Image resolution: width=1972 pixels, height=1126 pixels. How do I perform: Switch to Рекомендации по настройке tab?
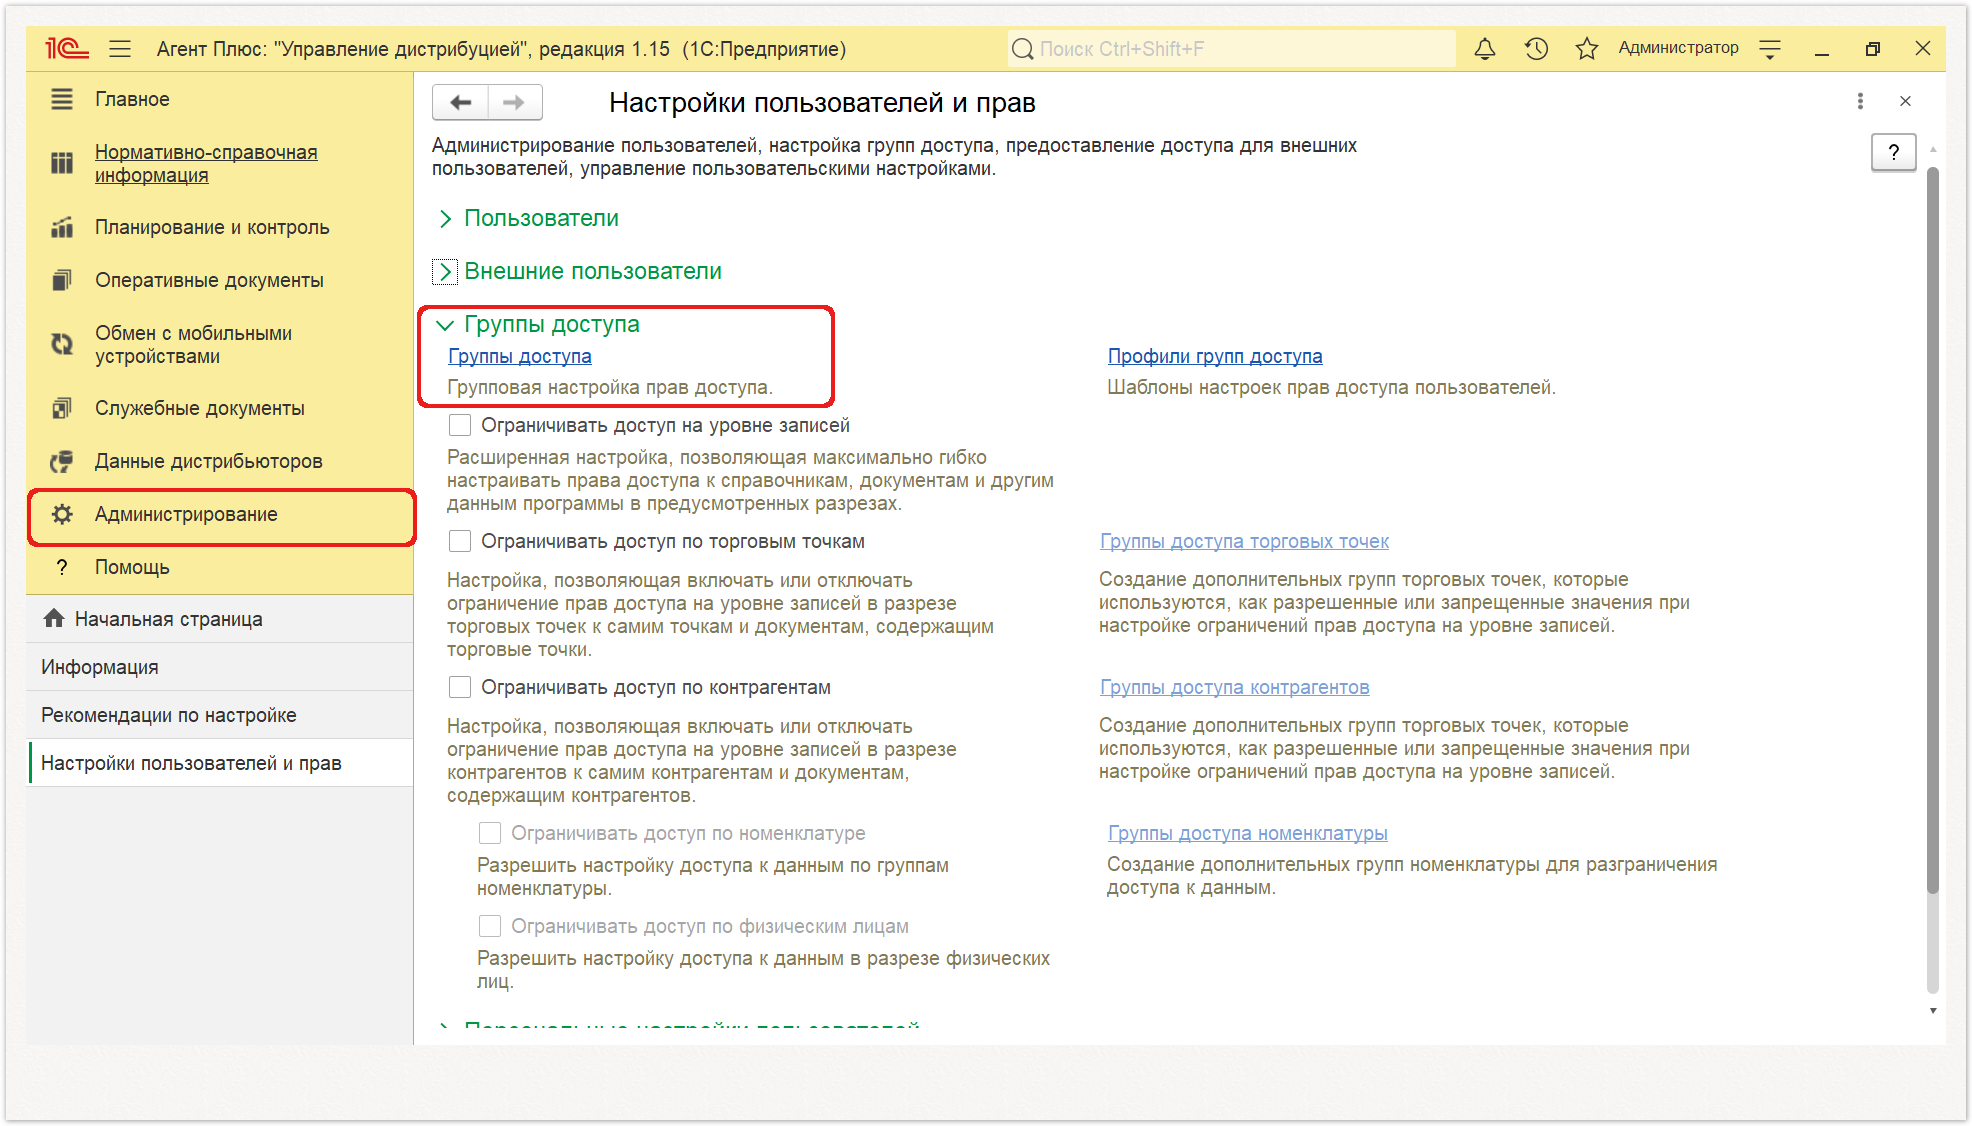click(220, 715)
